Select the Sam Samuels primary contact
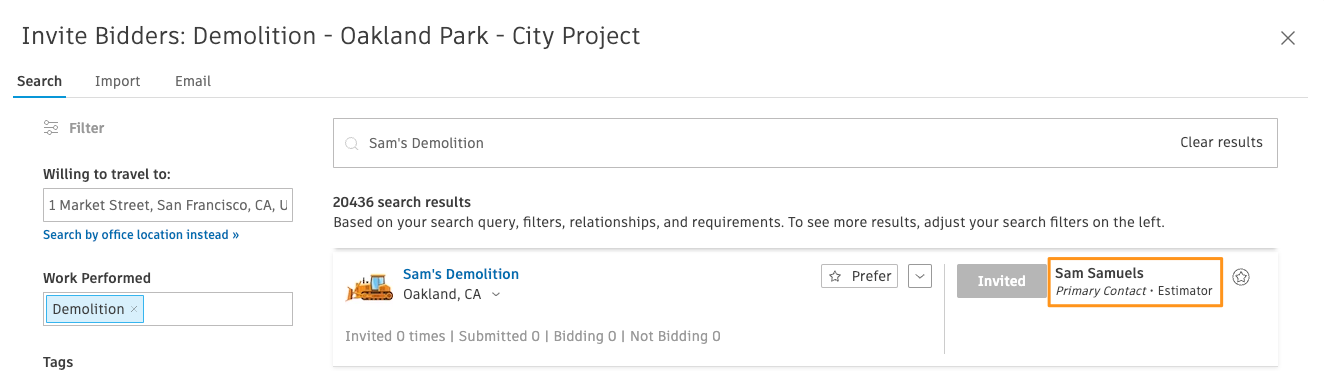Image resolution: width=1324 pixels, height=371 pixels. tap(1135, 281)
